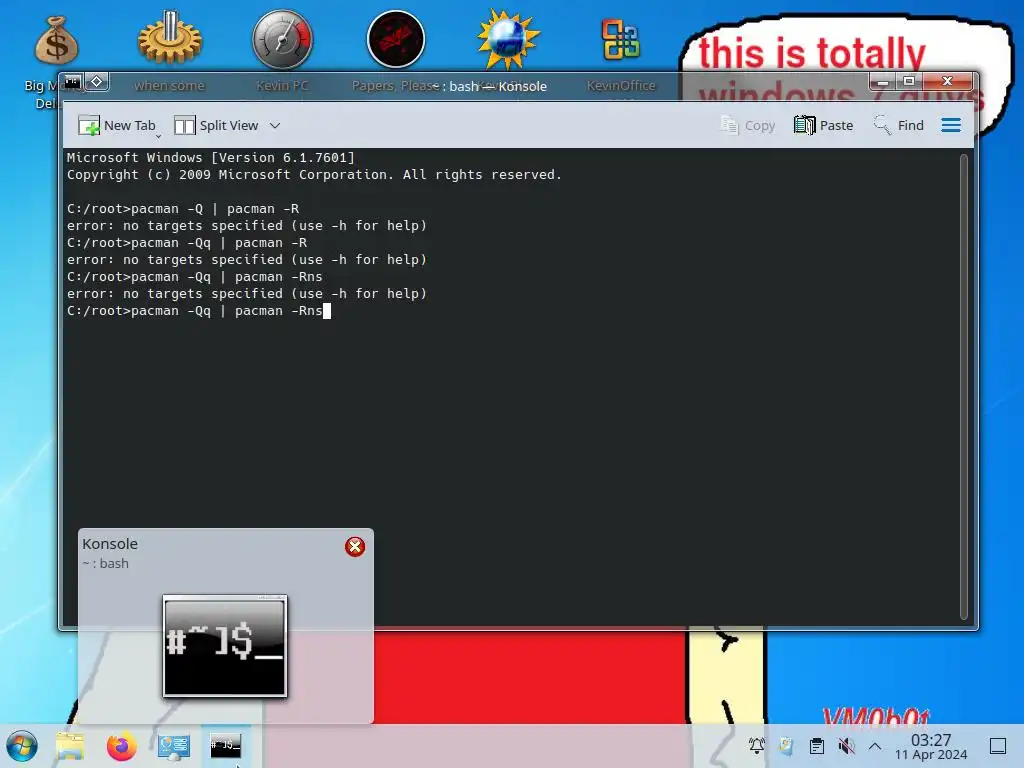1024x768 pixels.
Task: Click the 'pacman -Q | pacman -R' command line
Action: [x=183, y=208]
